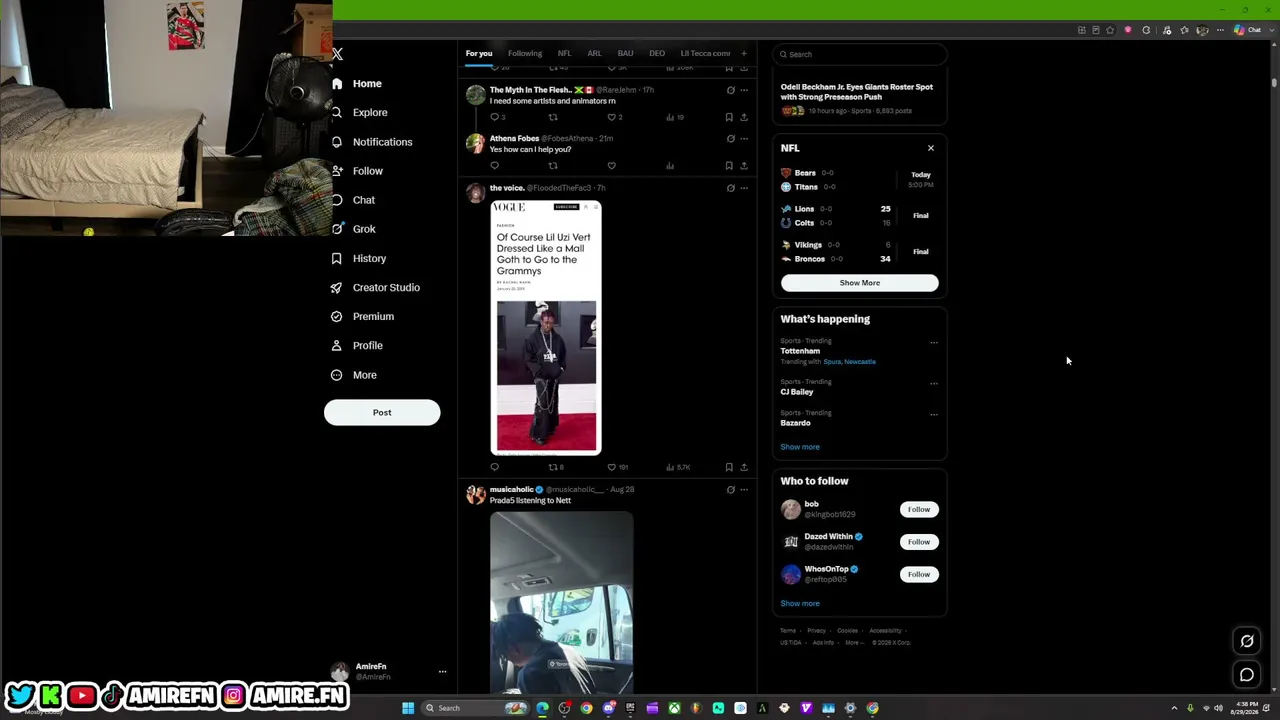The height and width of the screenshot is (720, 1280).
Task: Click the Post button
Action: click(382, 413)
